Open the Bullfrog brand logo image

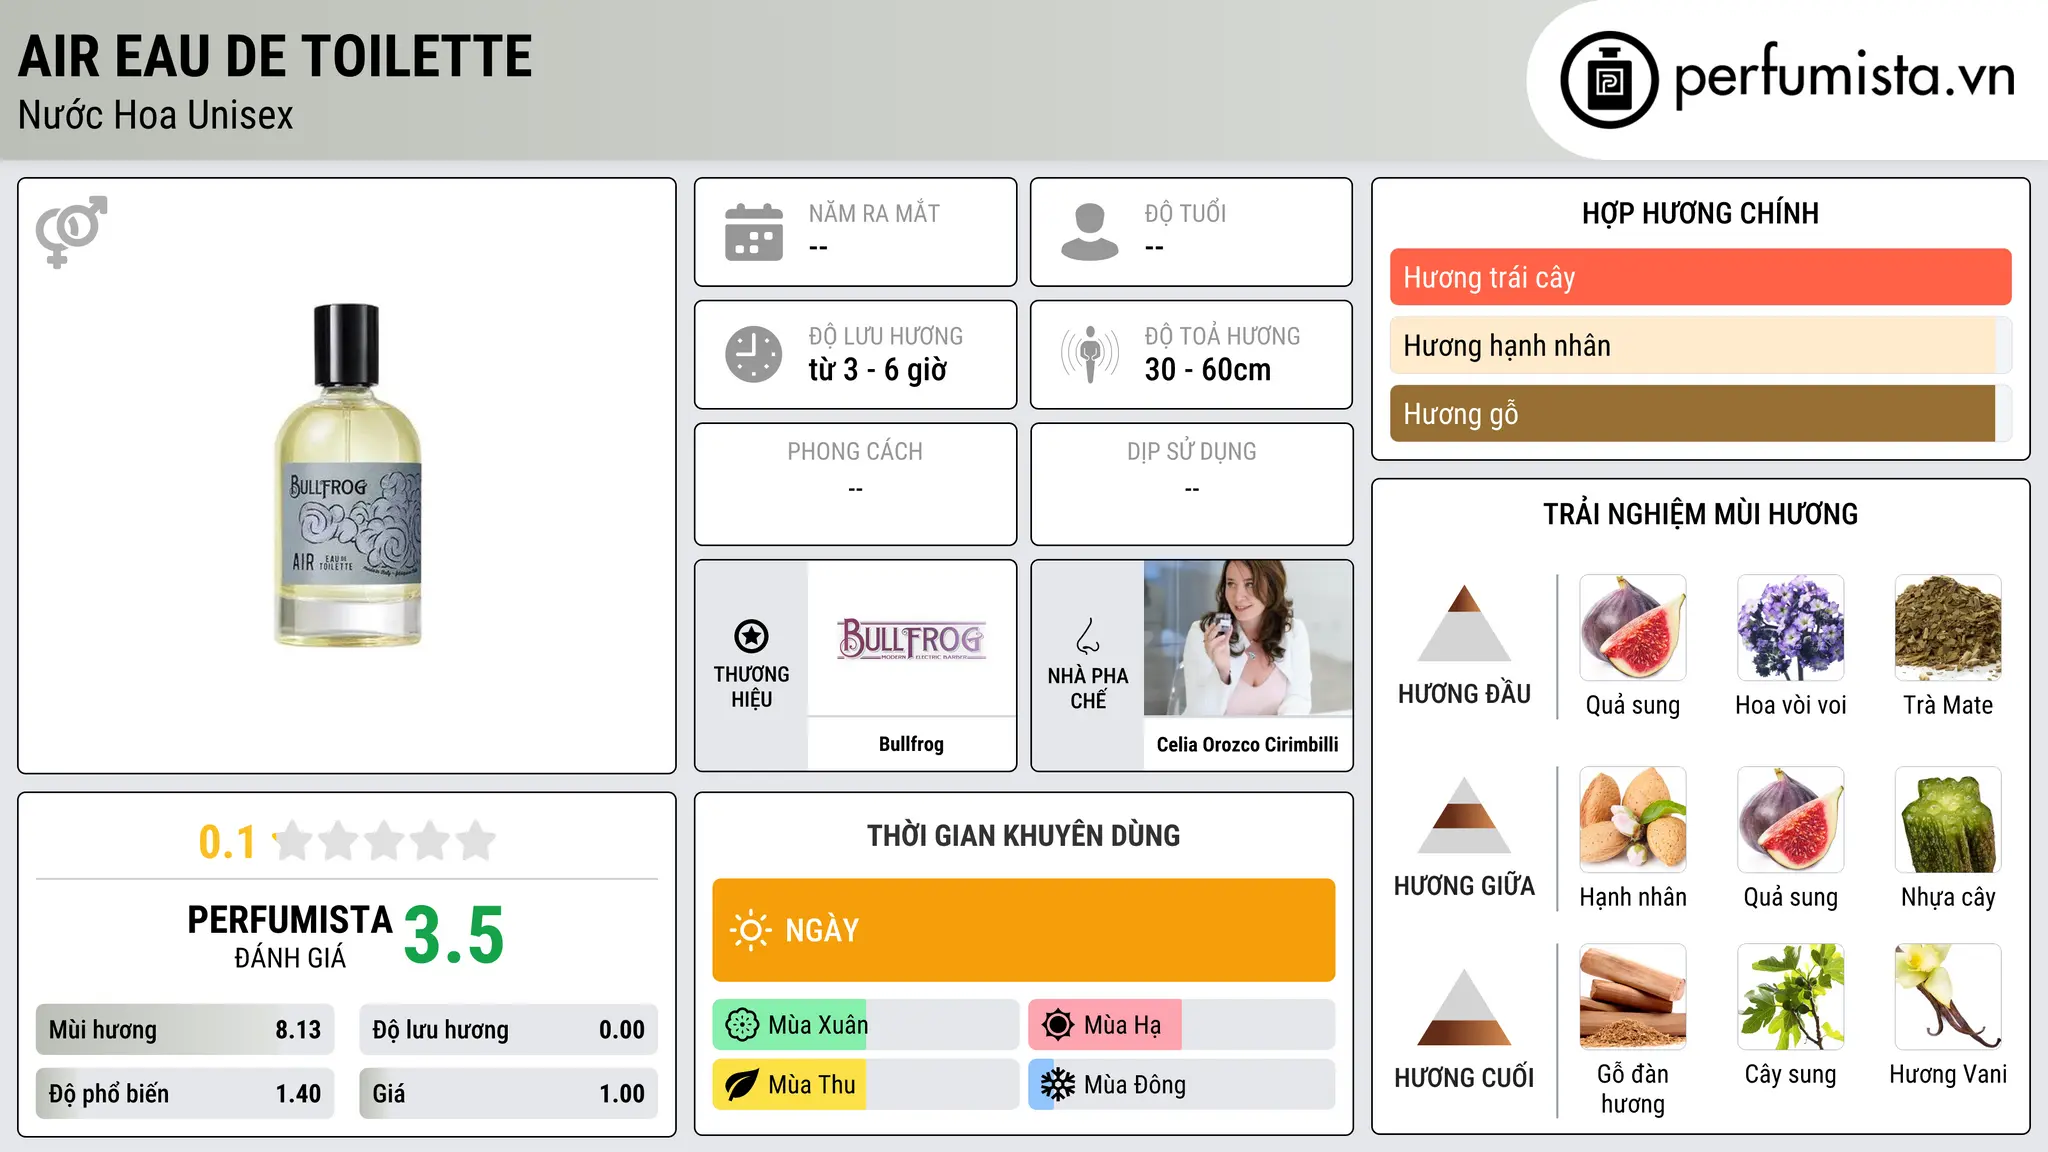click(911, 639)
